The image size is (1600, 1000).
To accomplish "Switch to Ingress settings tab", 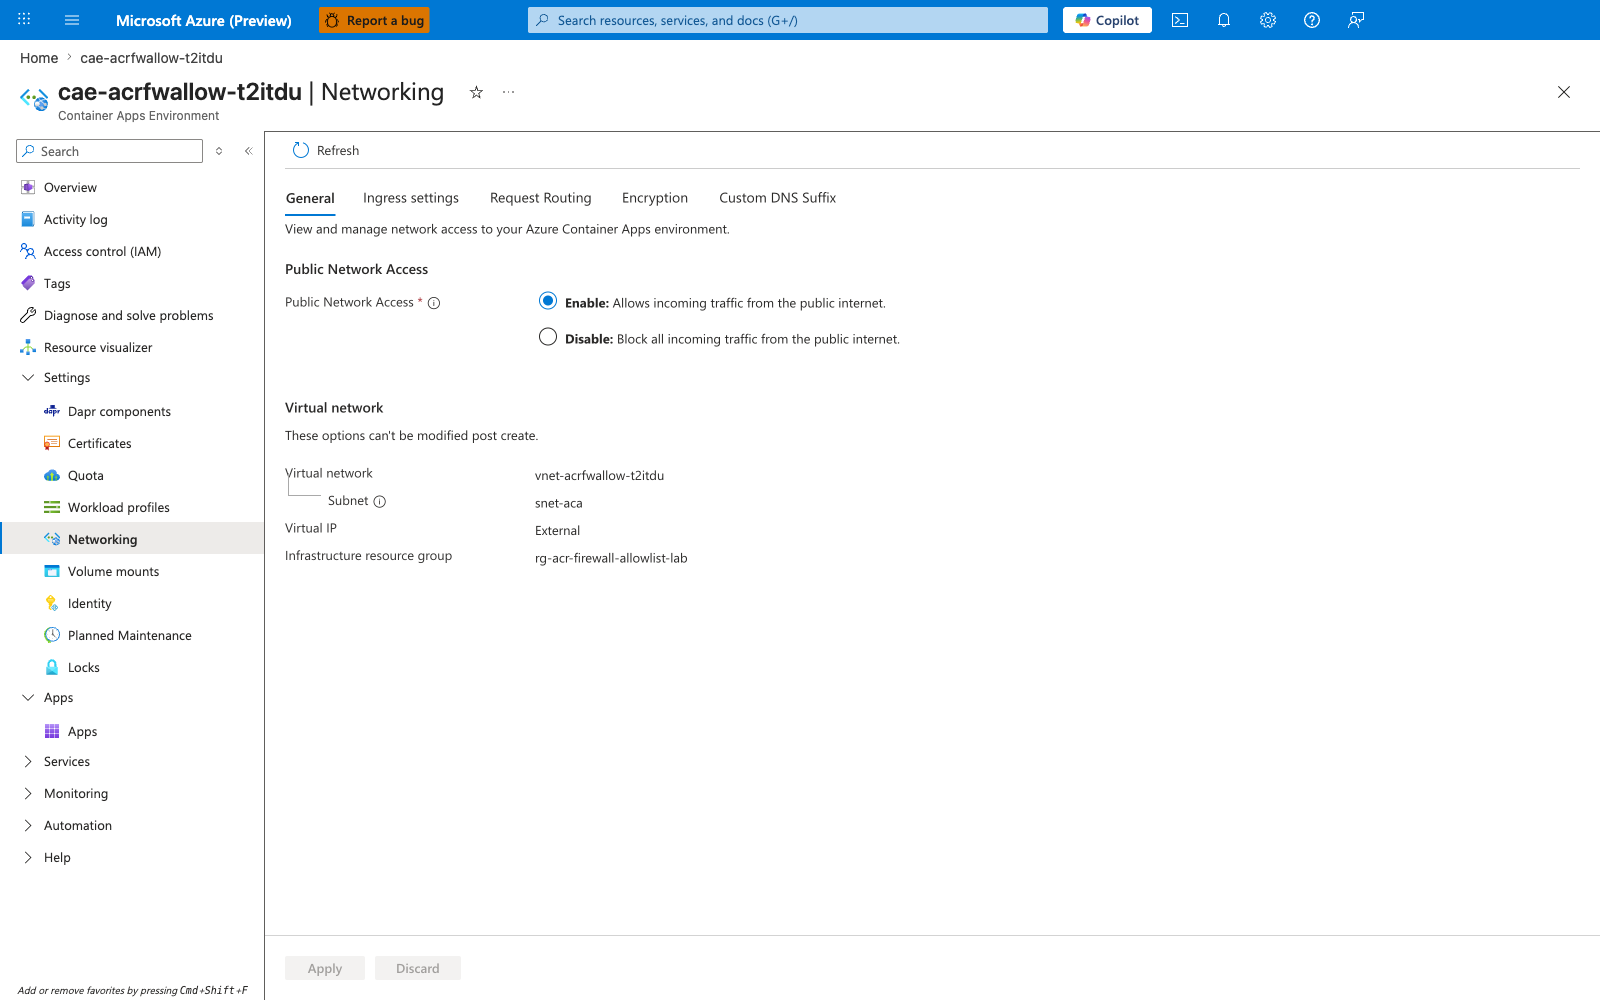I will 411,198.
